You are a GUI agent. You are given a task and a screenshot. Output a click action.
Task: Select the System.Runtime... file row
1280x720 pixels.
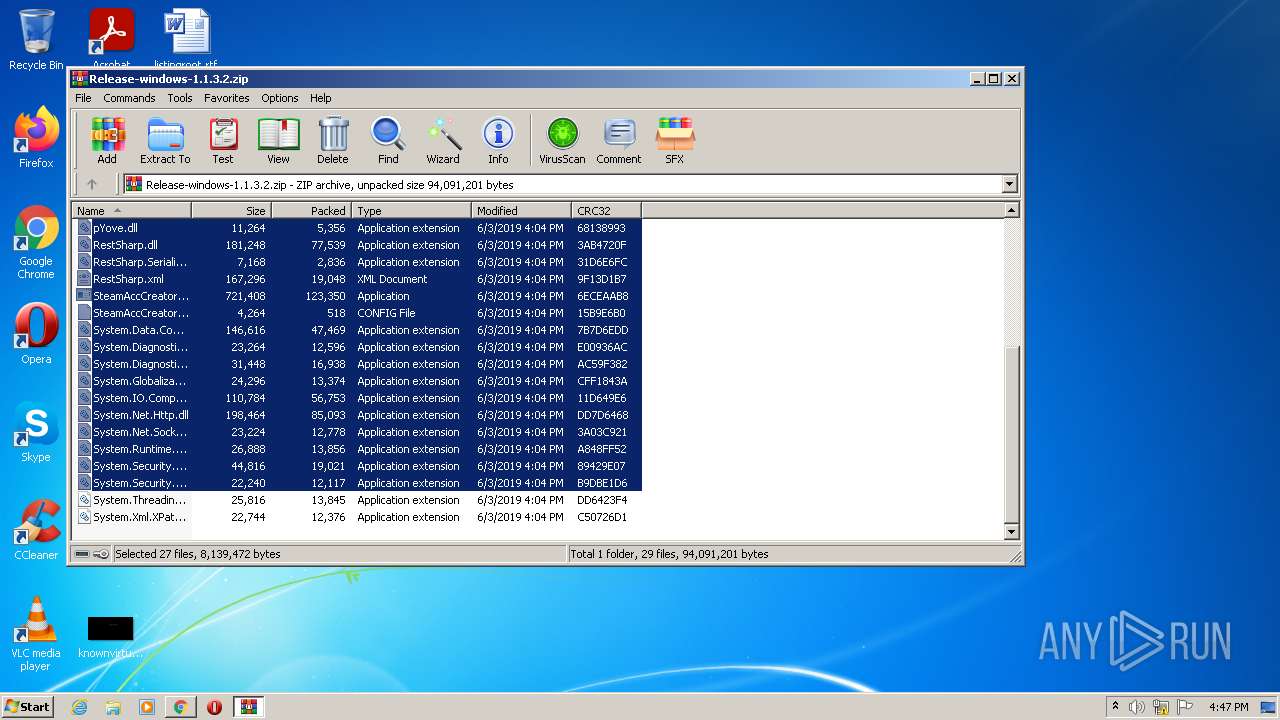click(356, 449)
